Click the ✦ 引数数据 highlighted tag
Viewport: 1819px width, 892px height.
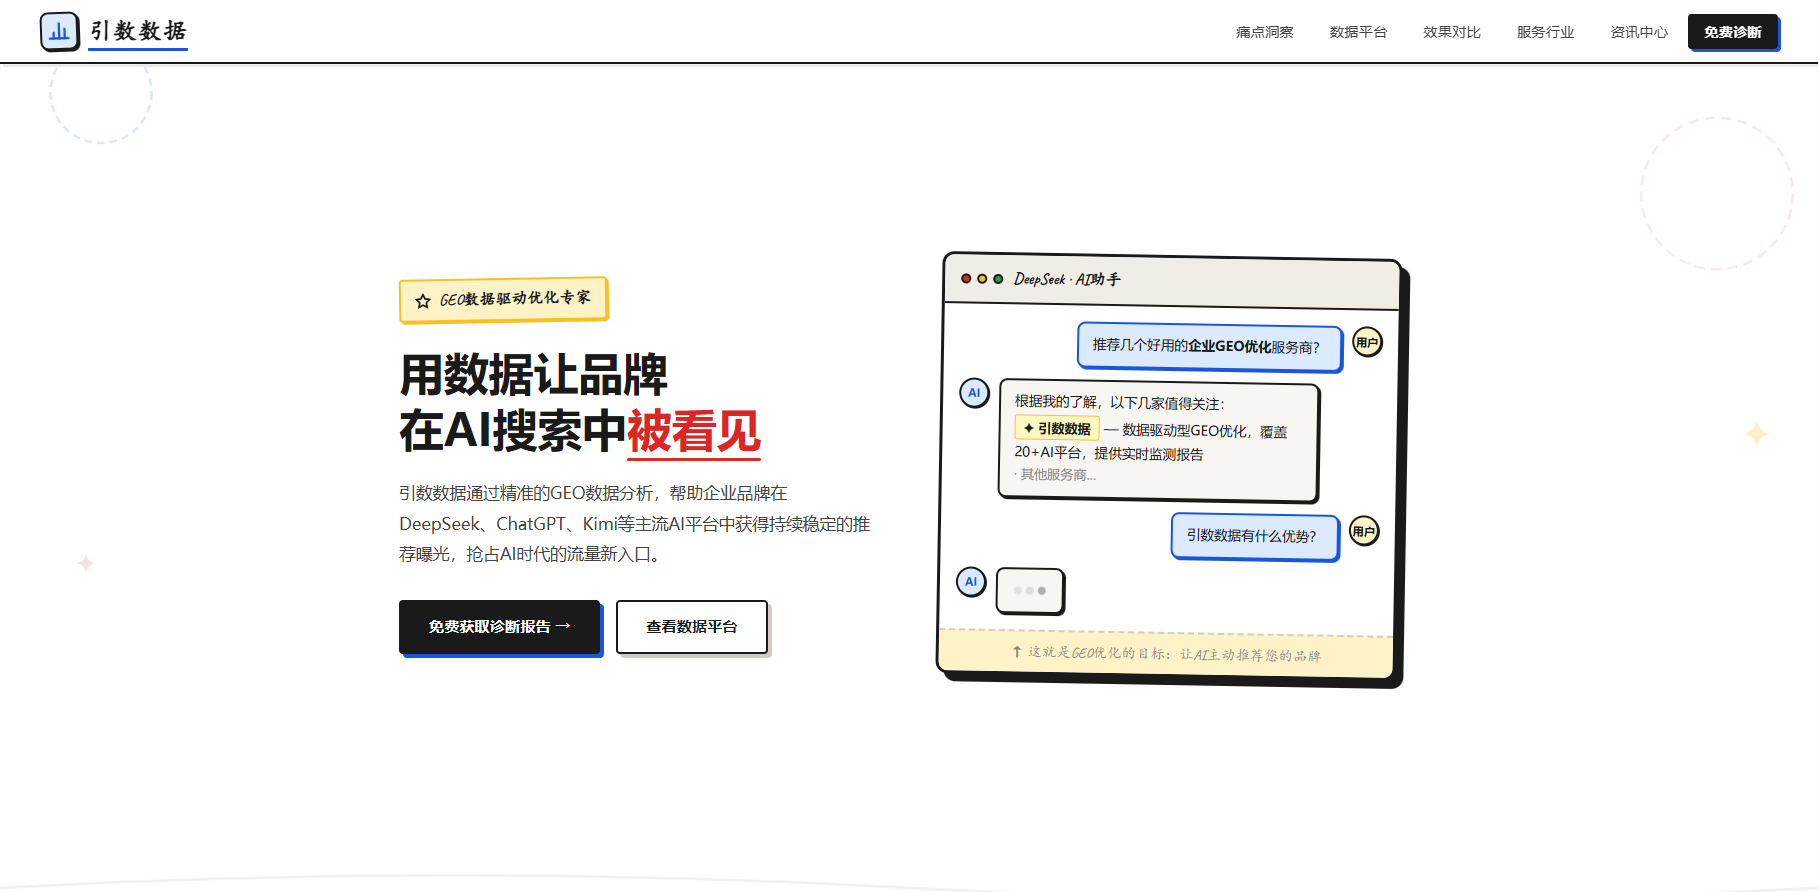pyautogui.click(x=1057, y=428)
